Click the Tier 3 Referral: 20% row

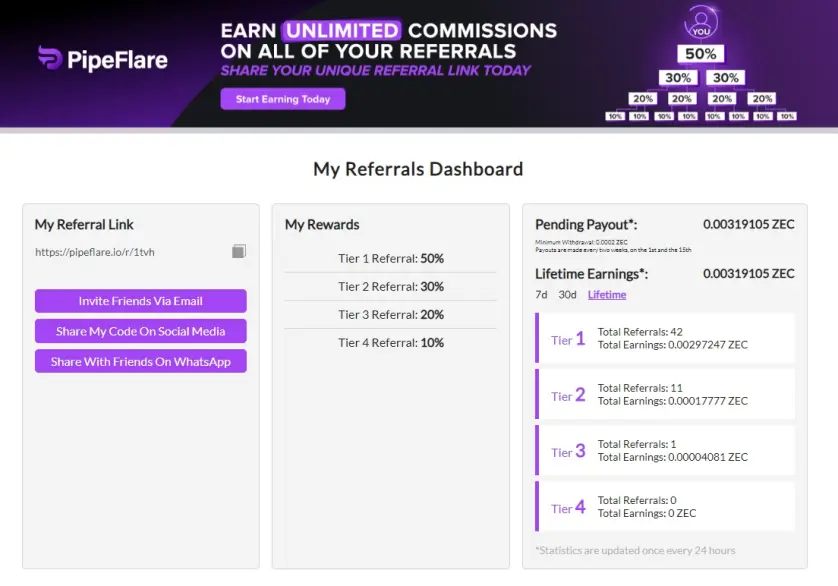pos(391,314)
